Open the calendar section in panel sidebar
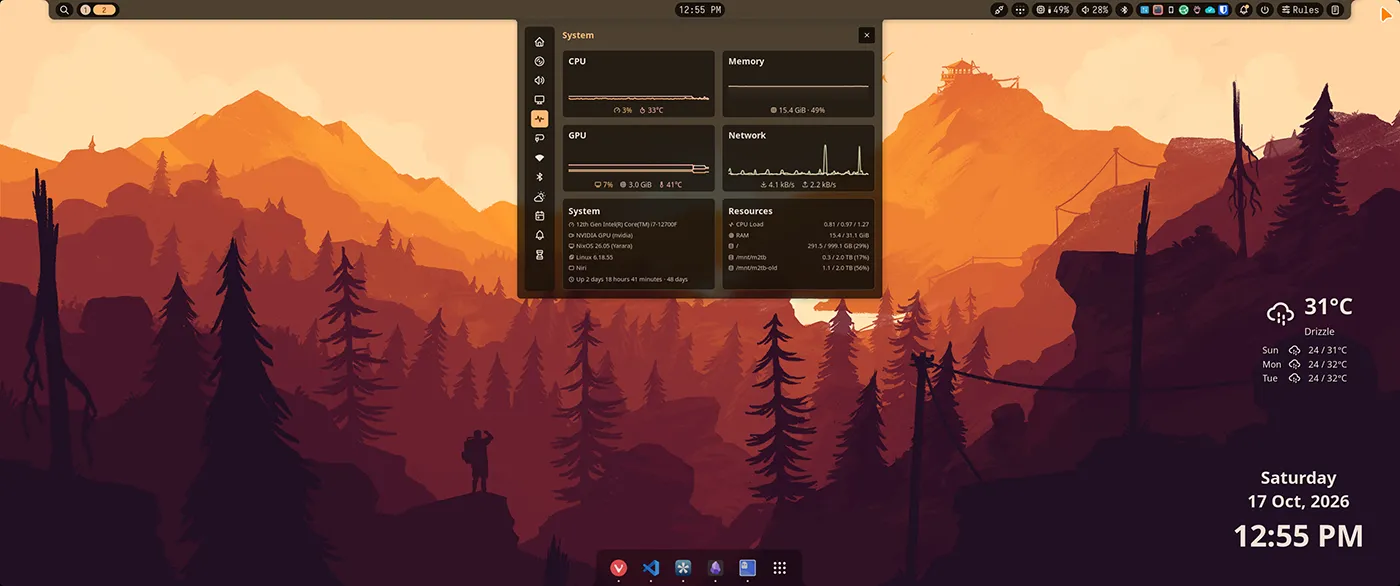This screenshot has width=1400, height=586. [x=539, y=216]
